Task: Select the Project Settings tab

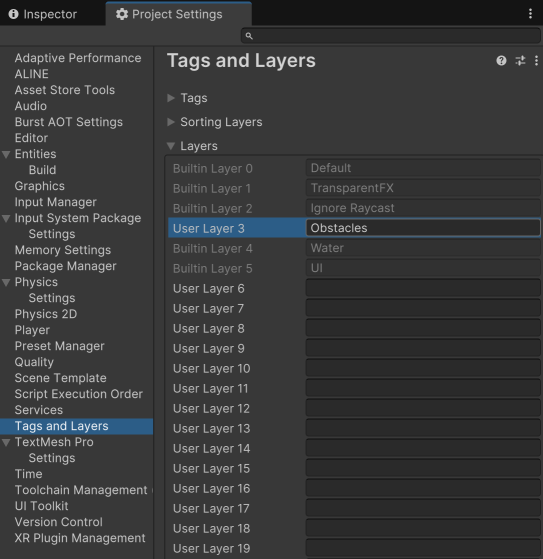Action: tap(178, 14)
